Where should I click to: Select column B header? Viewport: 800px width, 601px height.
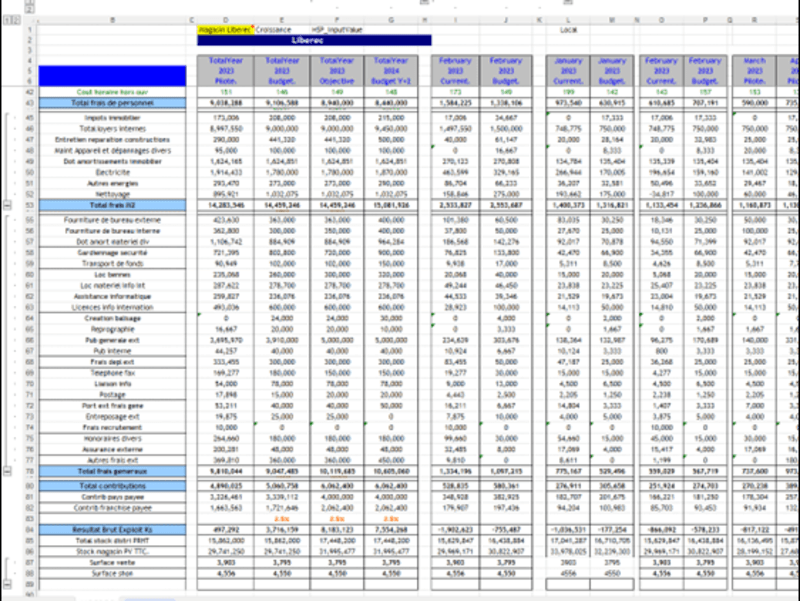click(112, 20)
